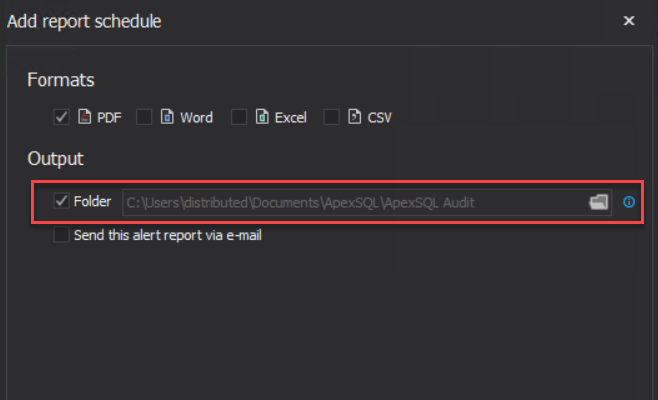Click the Word document format icon
Viewport: 658px width, 400px height.
[x=167, y=117]
